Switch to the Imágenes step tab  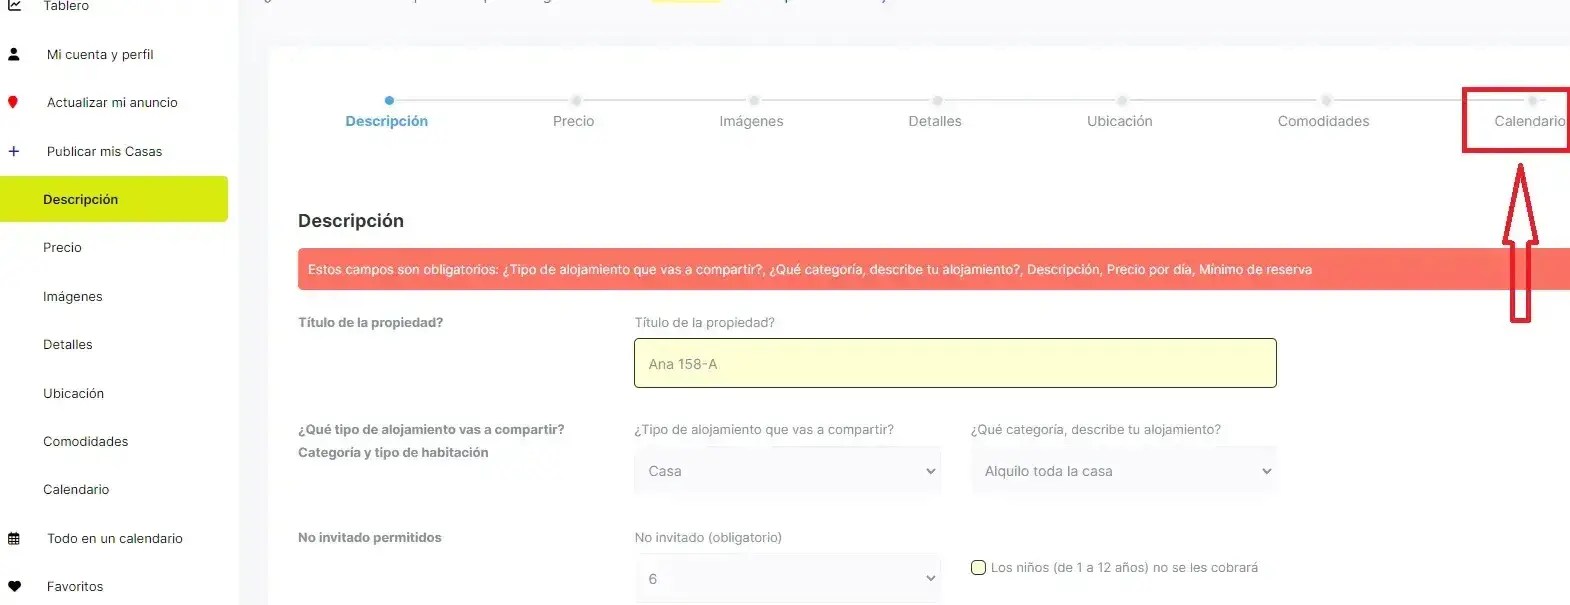[752, 121]
